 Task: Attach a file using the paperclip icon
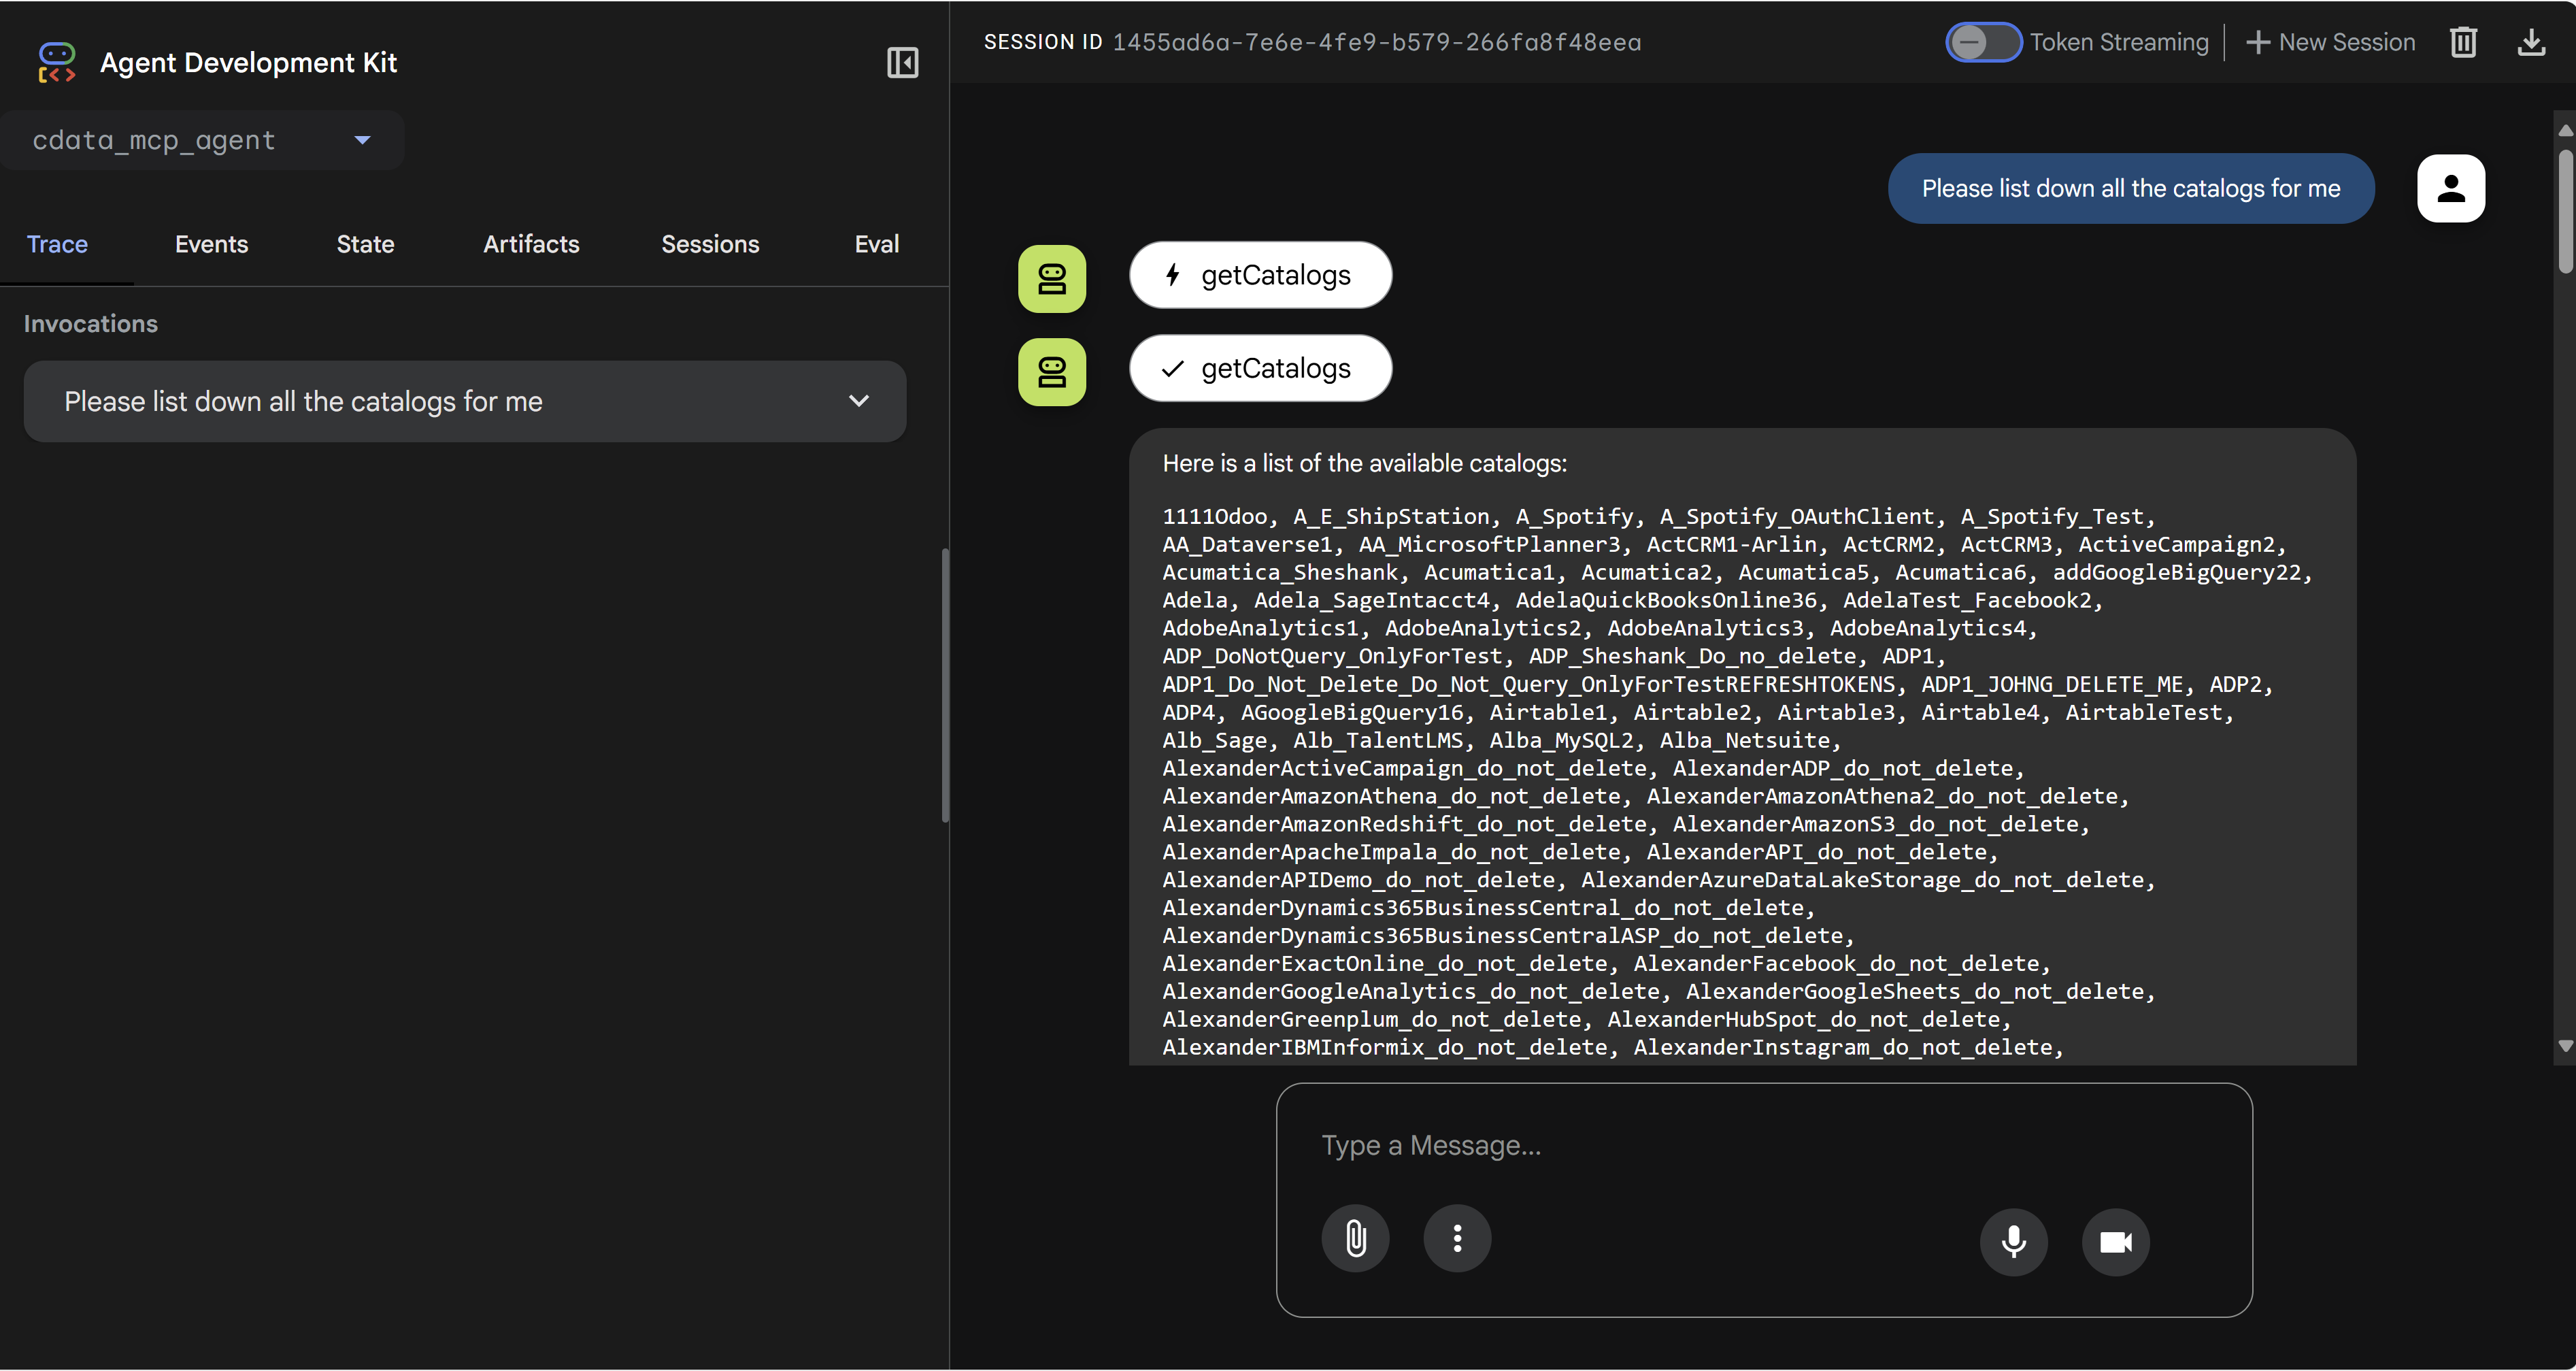[1355, 1238]
